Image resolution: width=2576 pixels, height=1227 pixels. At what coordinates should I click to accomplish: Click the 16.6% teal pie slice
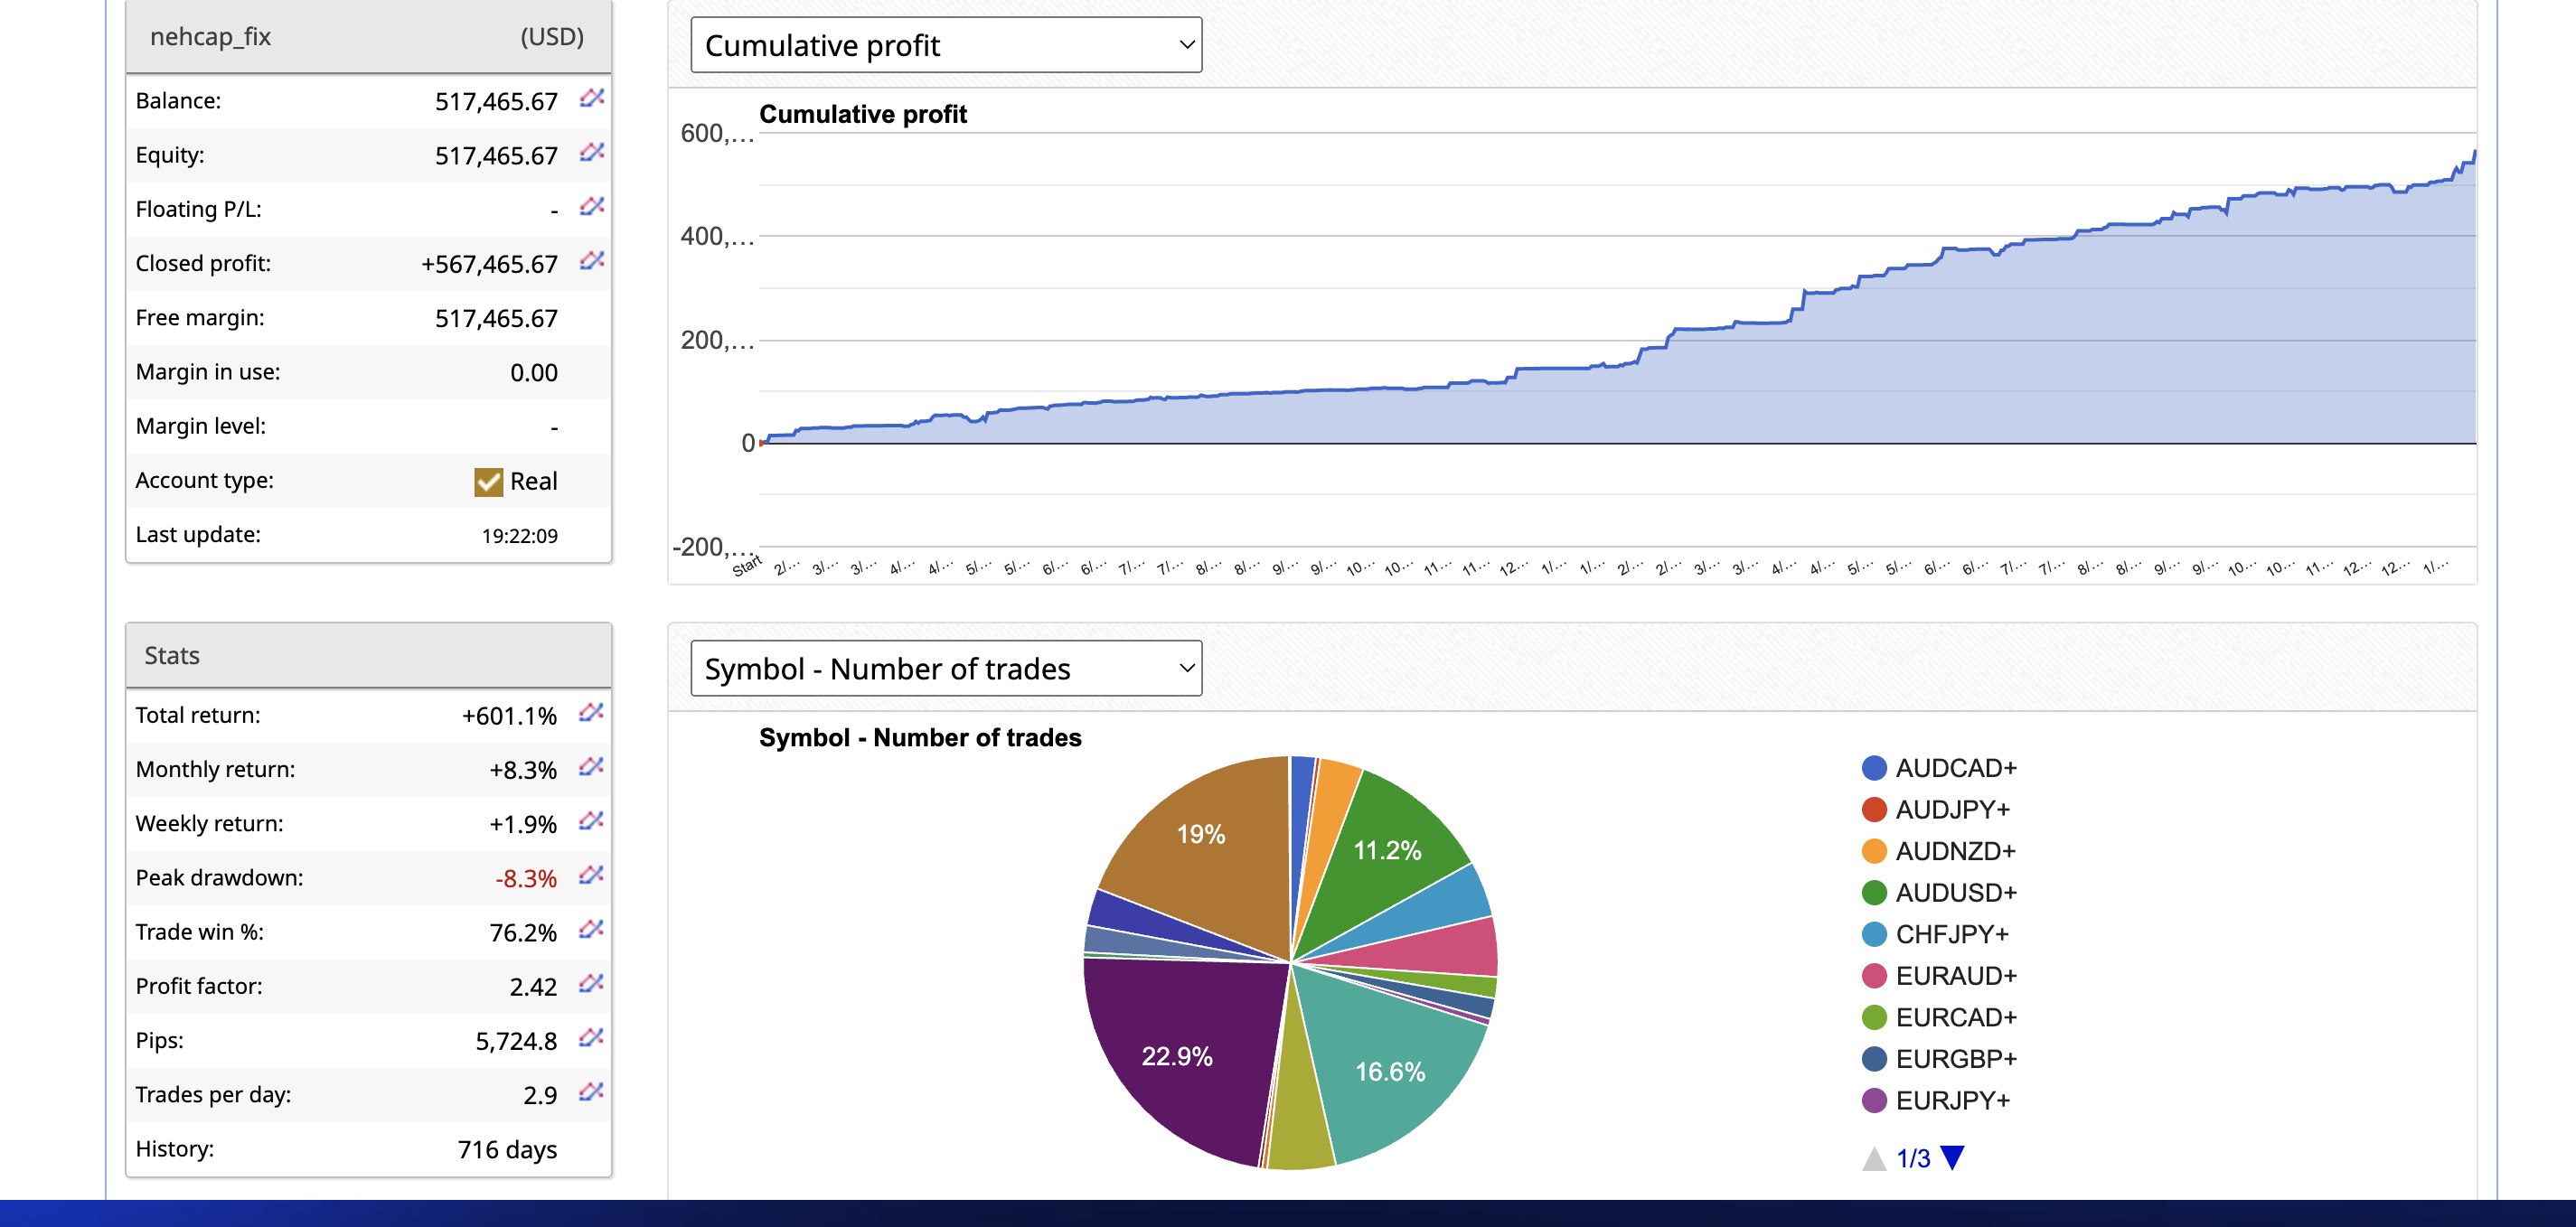pyautogui.click(x=1389, y=1071)
